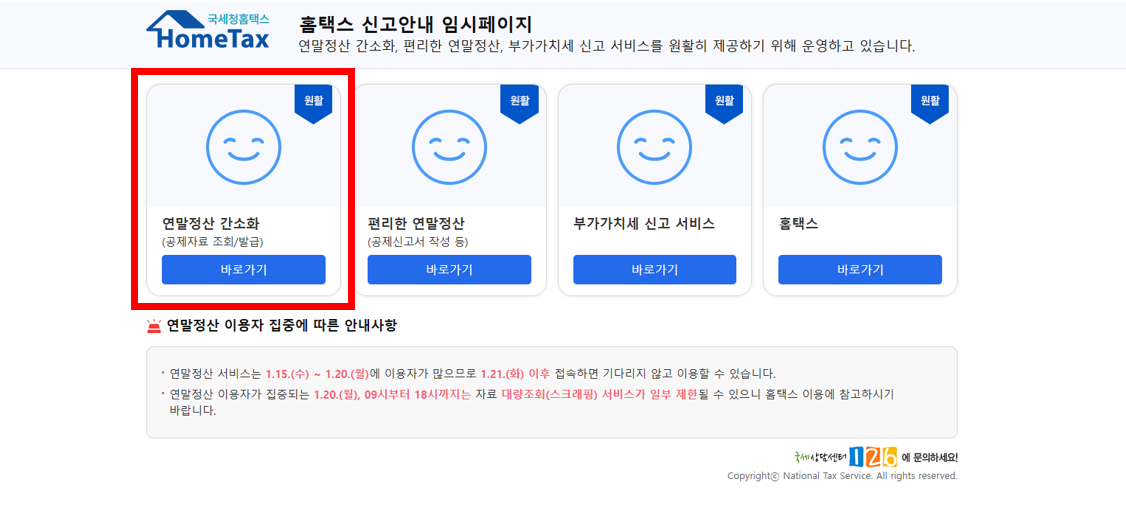
Task: Click the 126 call center number graphic
Action: click(x=873, y=457)
